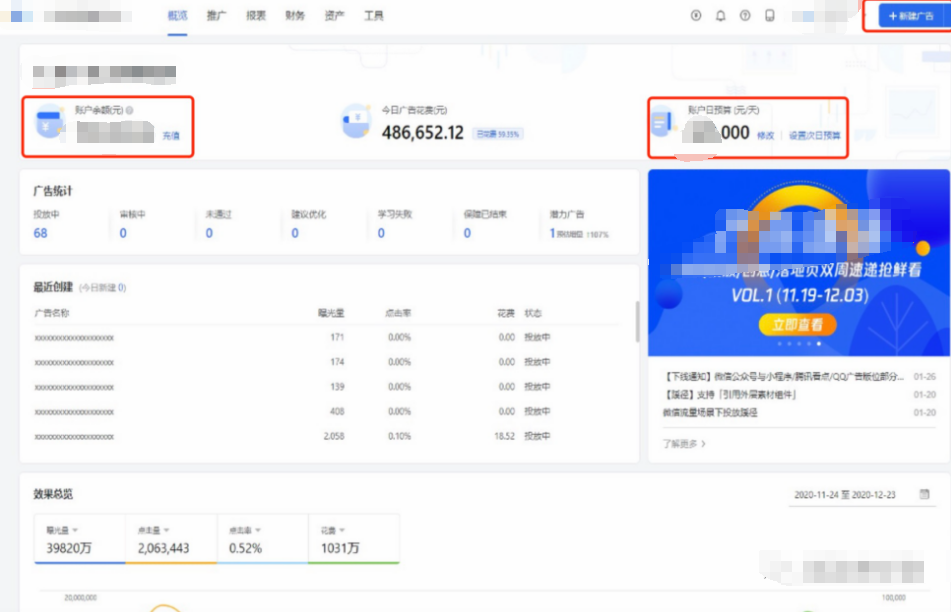Image resolution: width=951 pixels, height=613 pixels.
Task: Click the info icon beside 账户余额
Action: point(129,110)
